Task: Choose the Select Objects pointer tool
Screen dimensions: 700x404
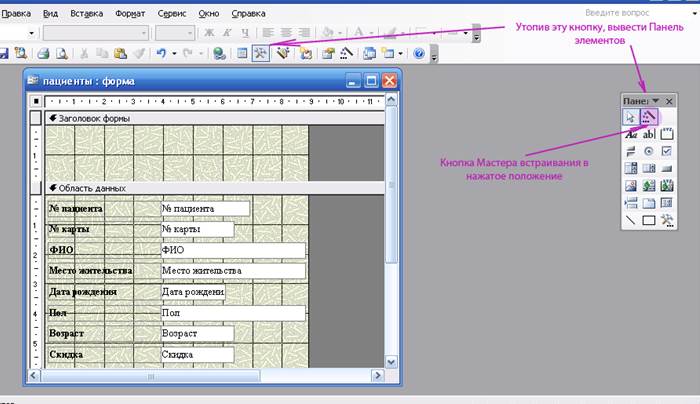Action: (631, 117)
